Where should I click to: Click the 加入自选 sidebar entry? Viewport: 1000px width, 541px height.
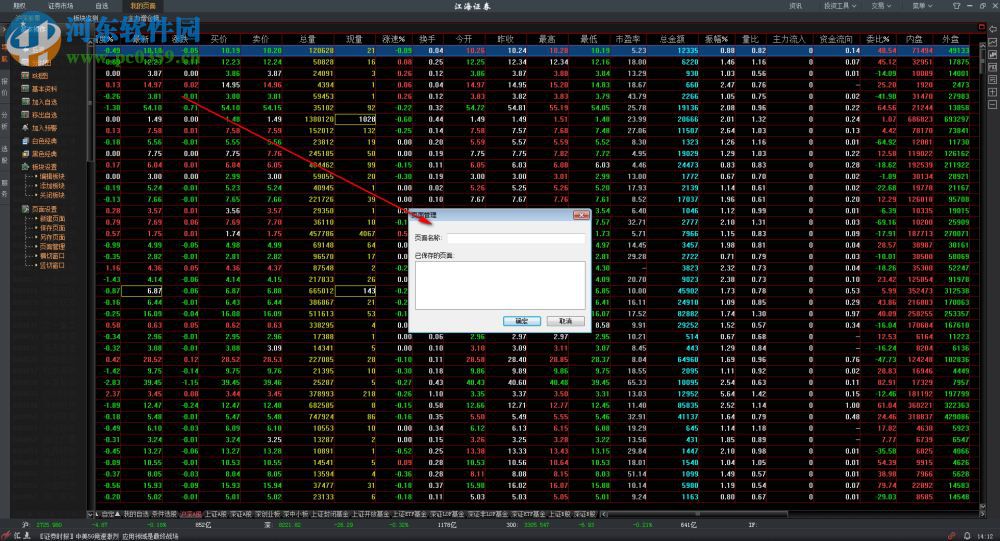click(x=44, y=102)
